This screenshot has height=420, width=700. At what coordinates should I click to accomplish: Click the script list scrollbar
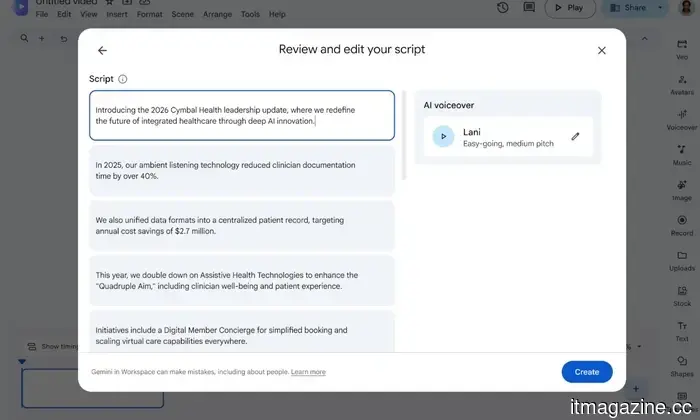point(404,135)
